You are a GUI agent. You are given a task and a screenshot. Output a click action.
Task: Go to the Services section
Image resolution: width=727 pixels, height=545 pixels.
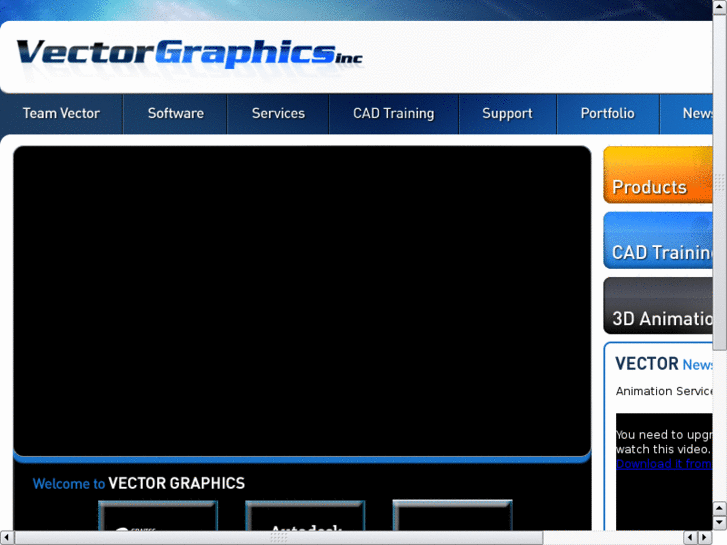(x=278, y=114)
